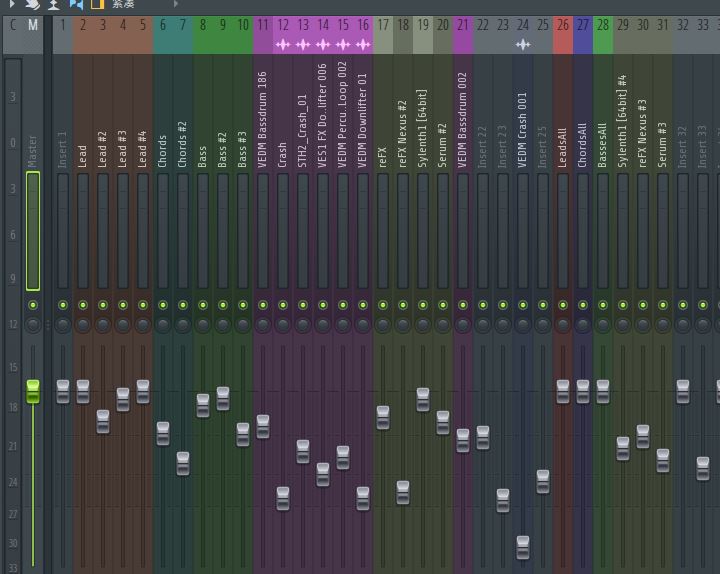Select the reFX Nexus #2 track name
The image size is (720, 574).
[x=403, y=134]
